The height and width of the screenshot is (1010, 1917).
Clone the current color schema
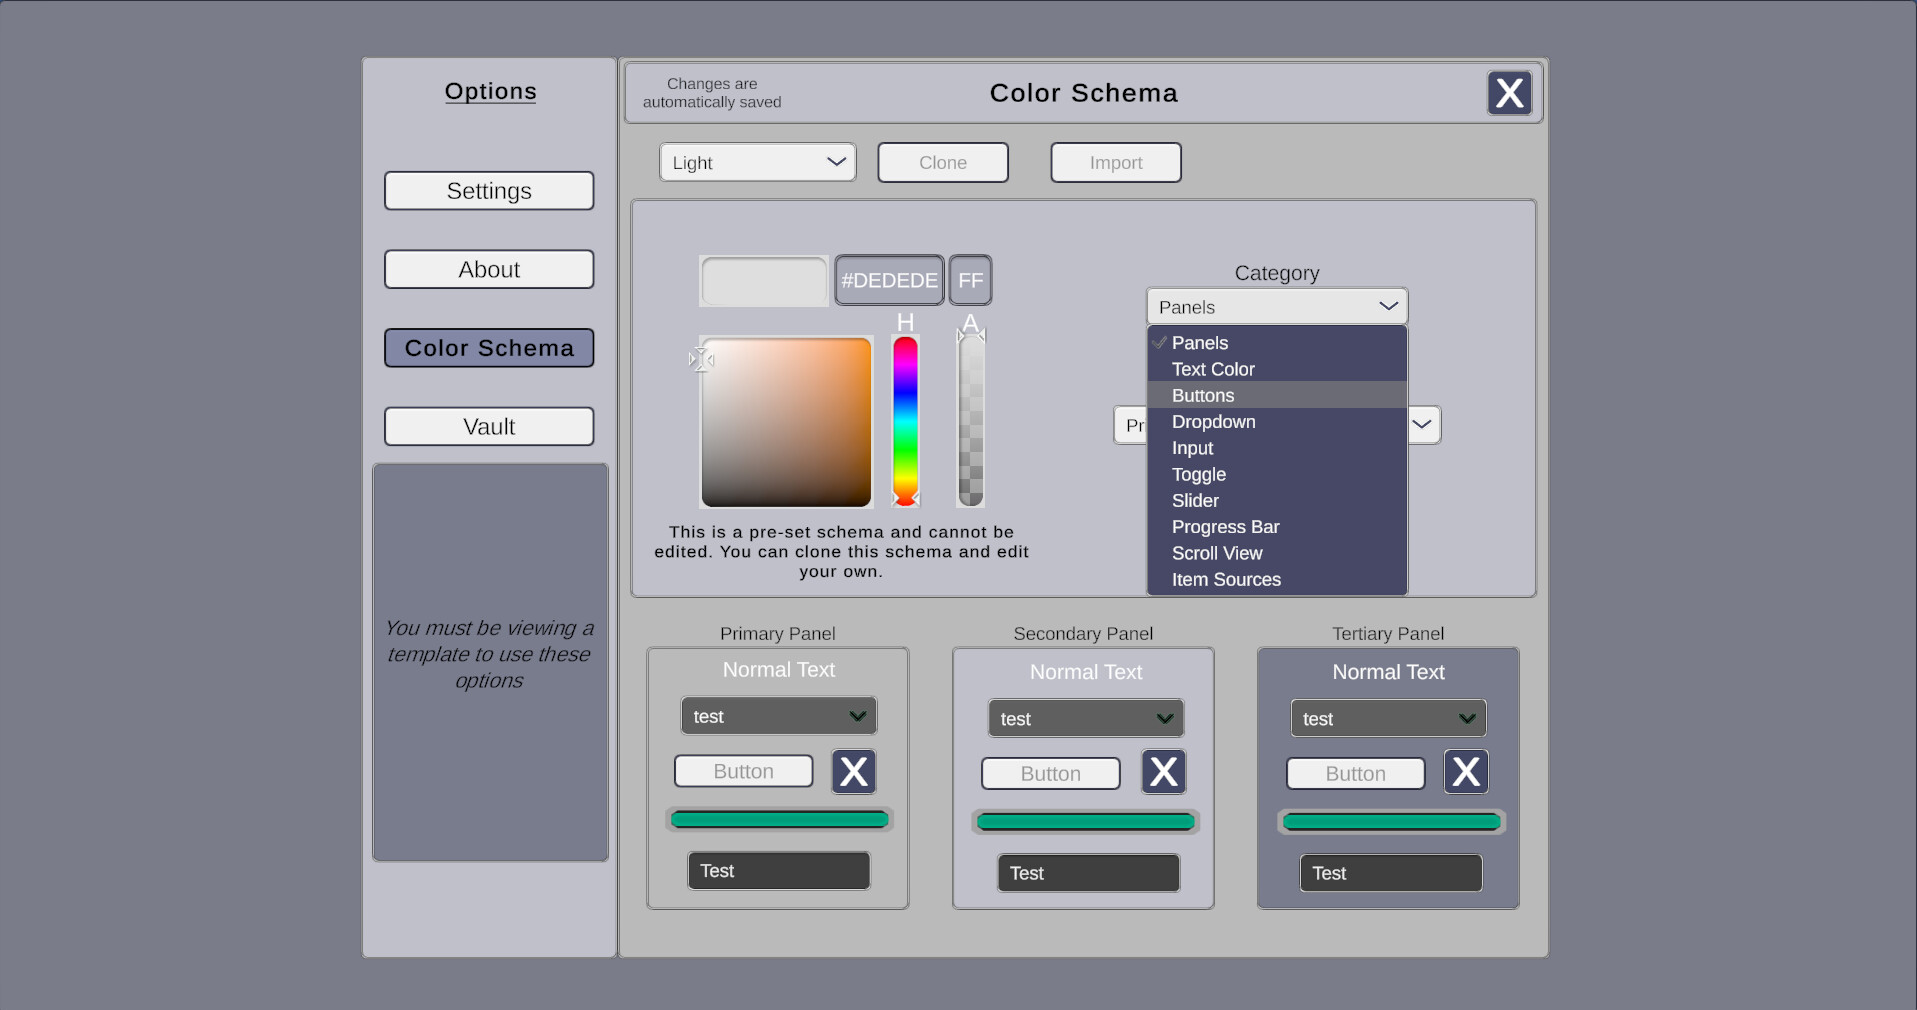(x=941, y=162)
